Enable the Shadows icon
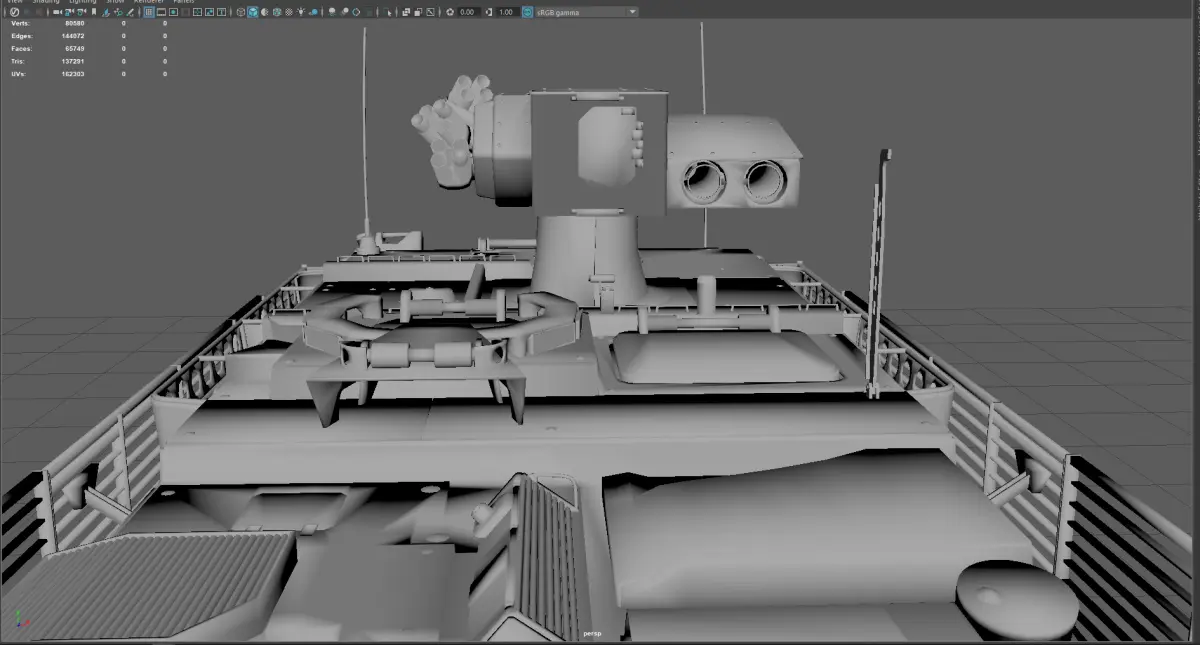Image resolution: width=1200 pixels, height=645 pixels. (313, 12)
